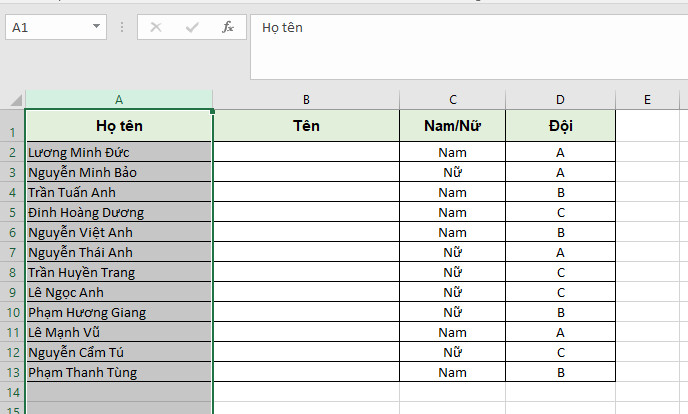The width and height of the screenshot is (688, 414).
Task: Click the Nam cell in Lương Minh Đức row
Action: 453,152
